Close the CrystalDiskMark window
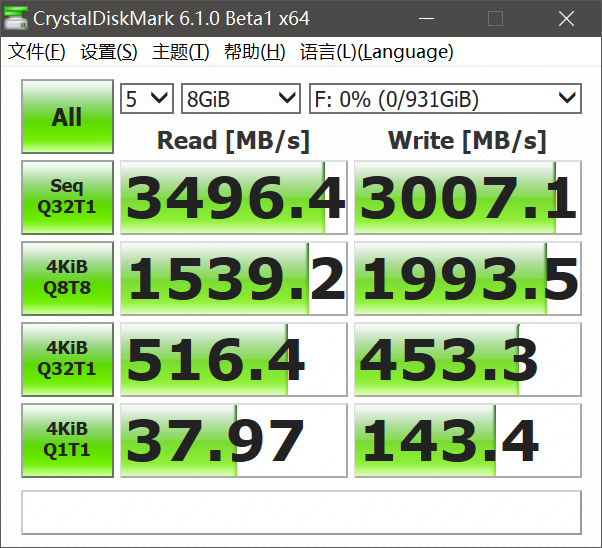 tap(574, 18)
